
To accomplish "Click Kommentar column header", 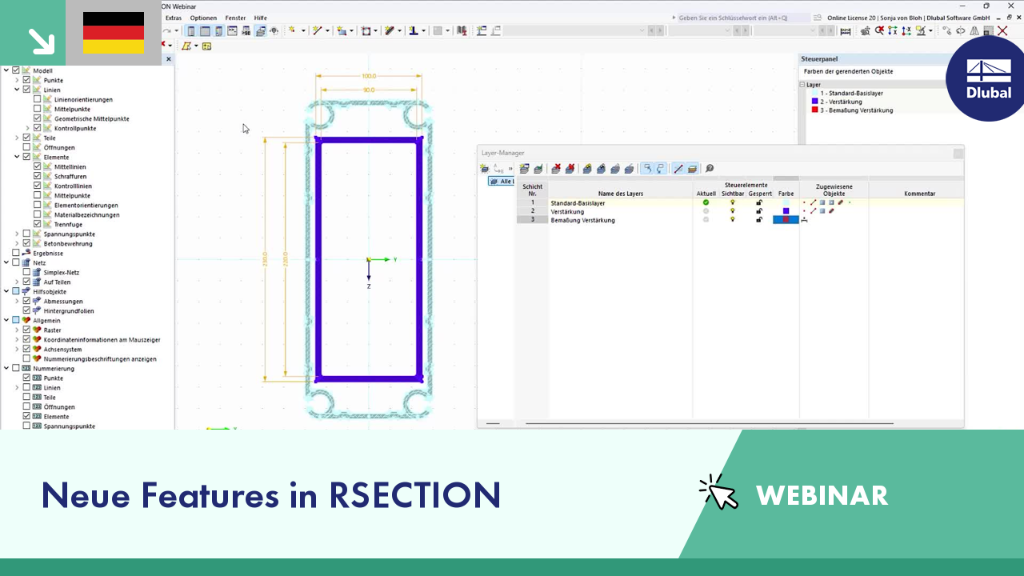I will click(x=920, y=193).
